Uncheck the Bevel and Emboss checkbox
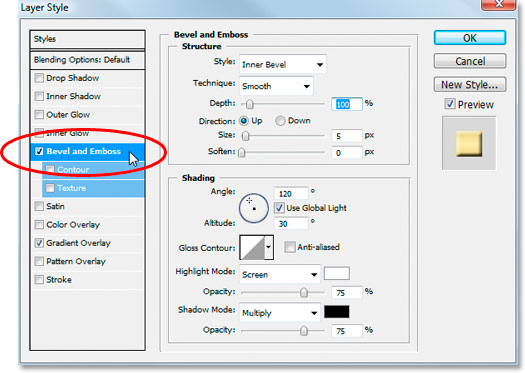 [x=39, y=151]
